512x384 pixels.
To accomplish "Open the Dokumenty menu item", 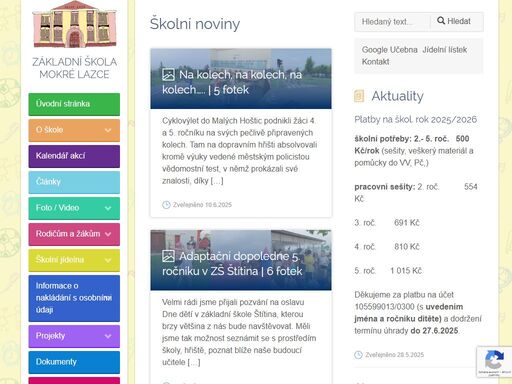I will (74, 362).
